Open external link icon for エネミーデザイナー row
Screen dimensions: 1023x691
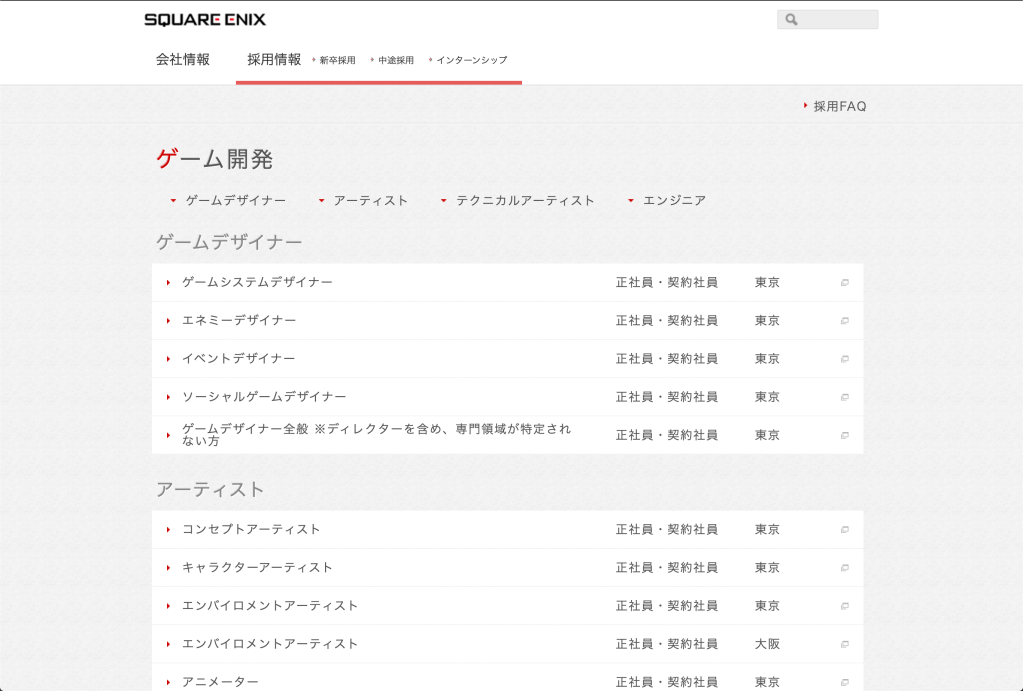click(845, 321)
